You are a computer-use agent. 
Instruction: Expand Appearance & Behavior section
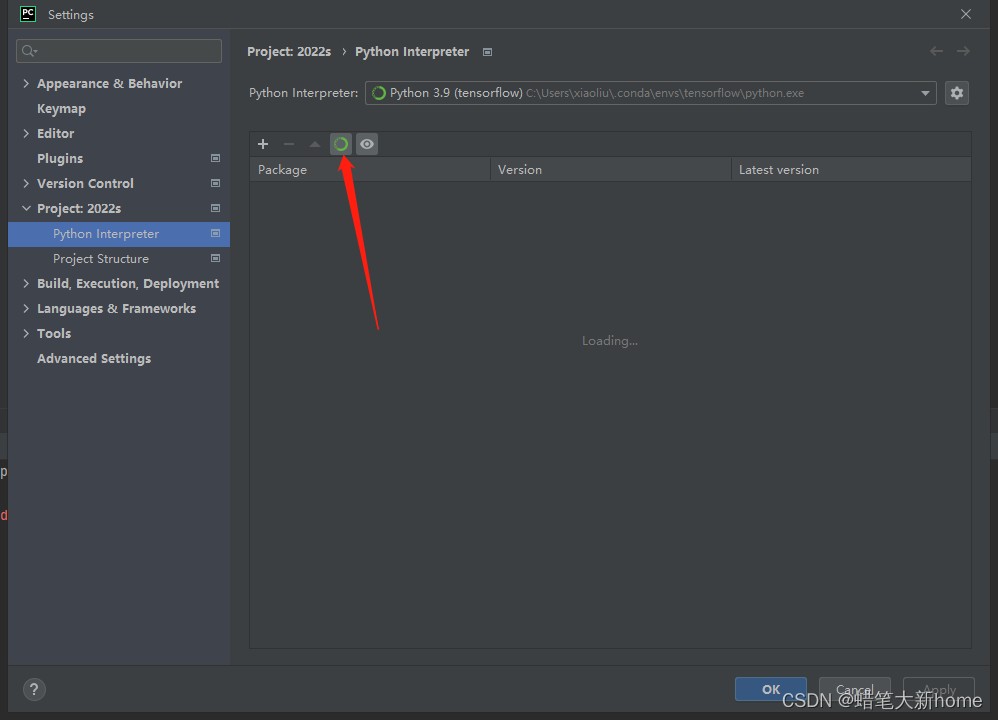(x=26, y=83)
